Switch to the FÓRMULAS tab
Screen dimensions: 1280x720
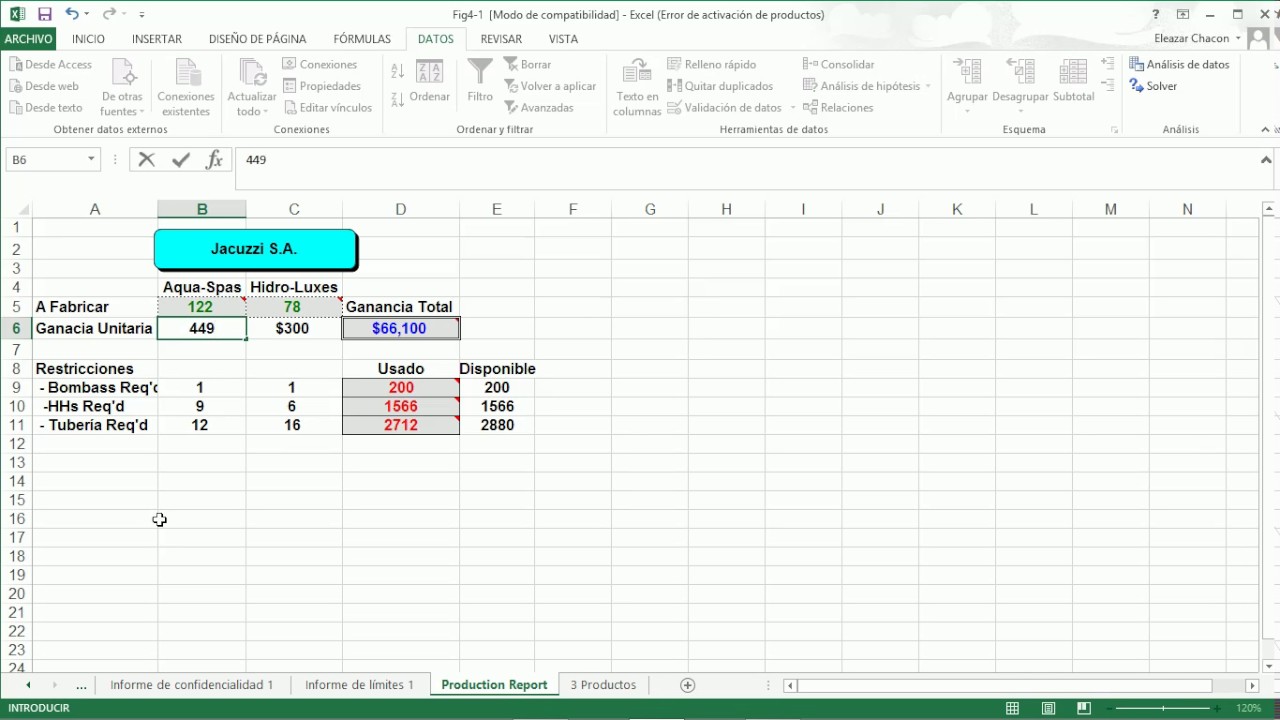362,39
